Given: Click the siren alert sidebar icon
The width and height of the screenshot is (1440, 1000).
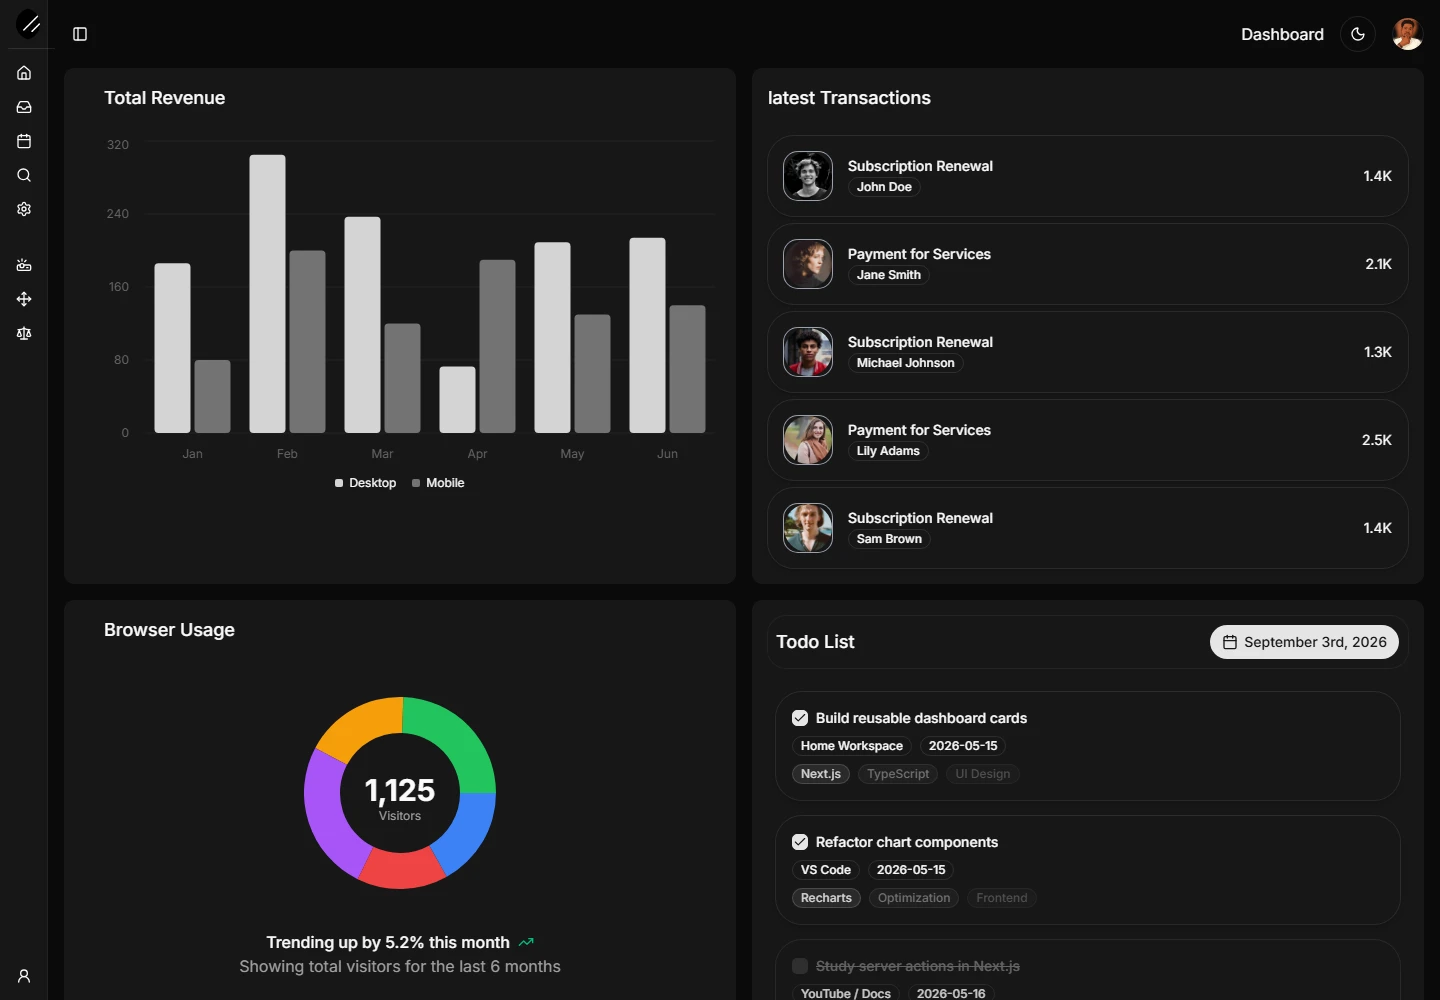Looking at the screenshot, I should point(24,265).
